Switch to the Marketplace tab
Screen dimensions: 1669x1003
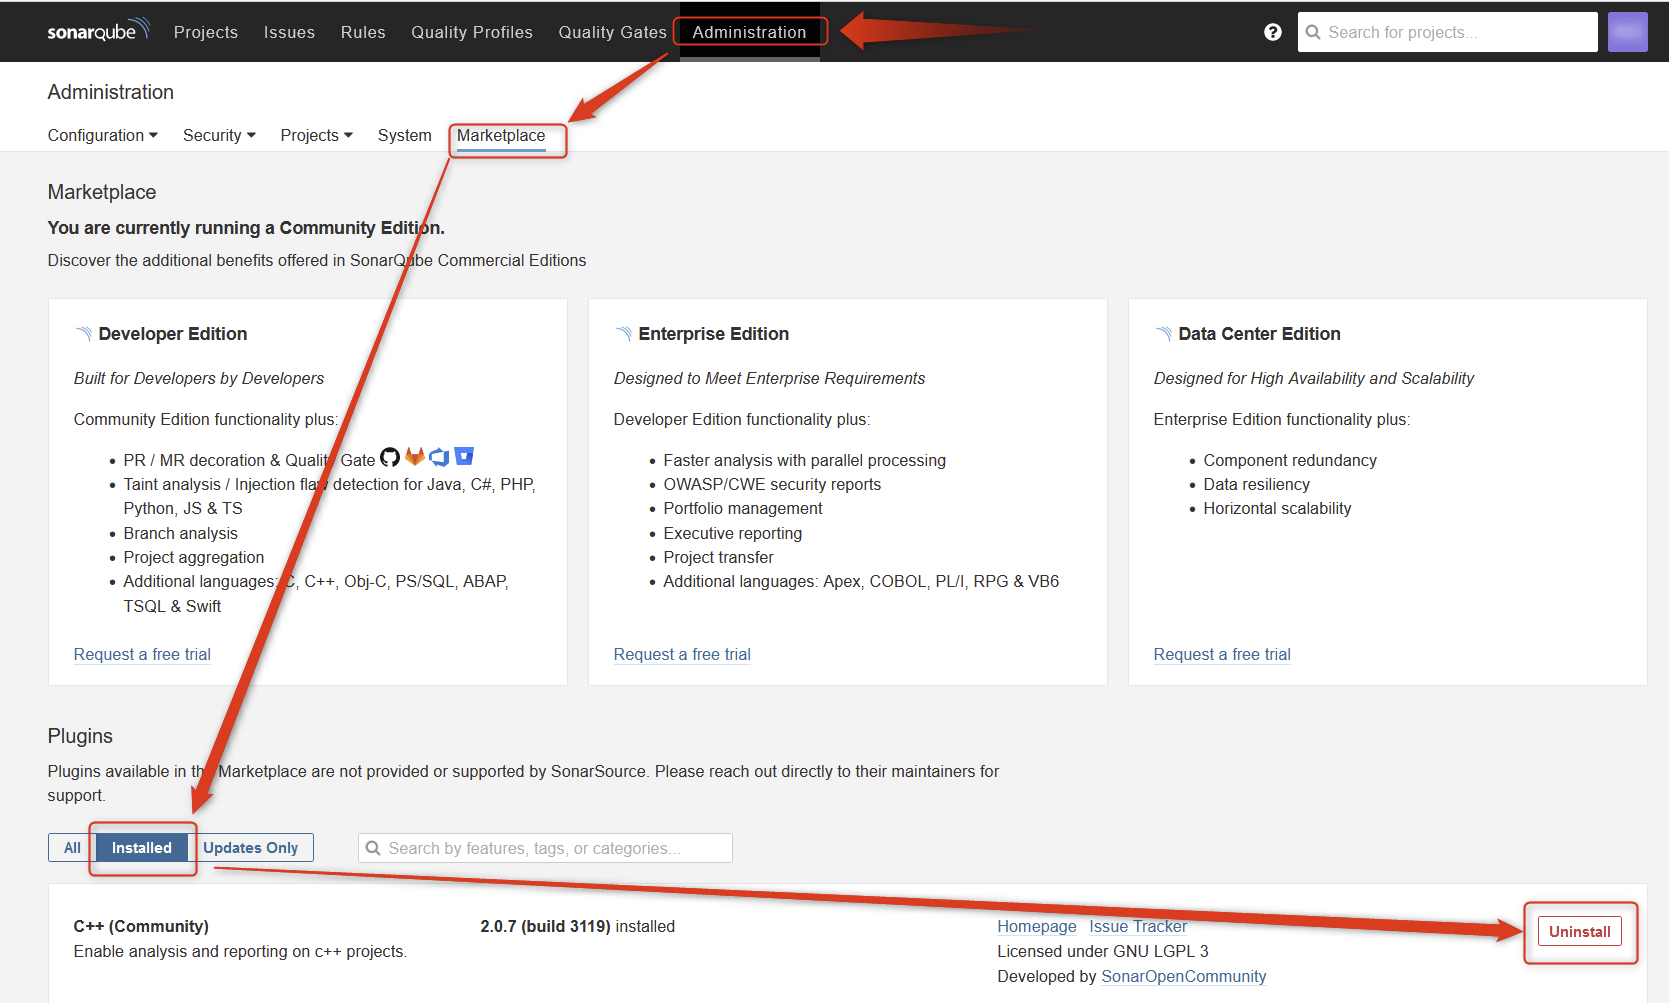coord(500,135)
